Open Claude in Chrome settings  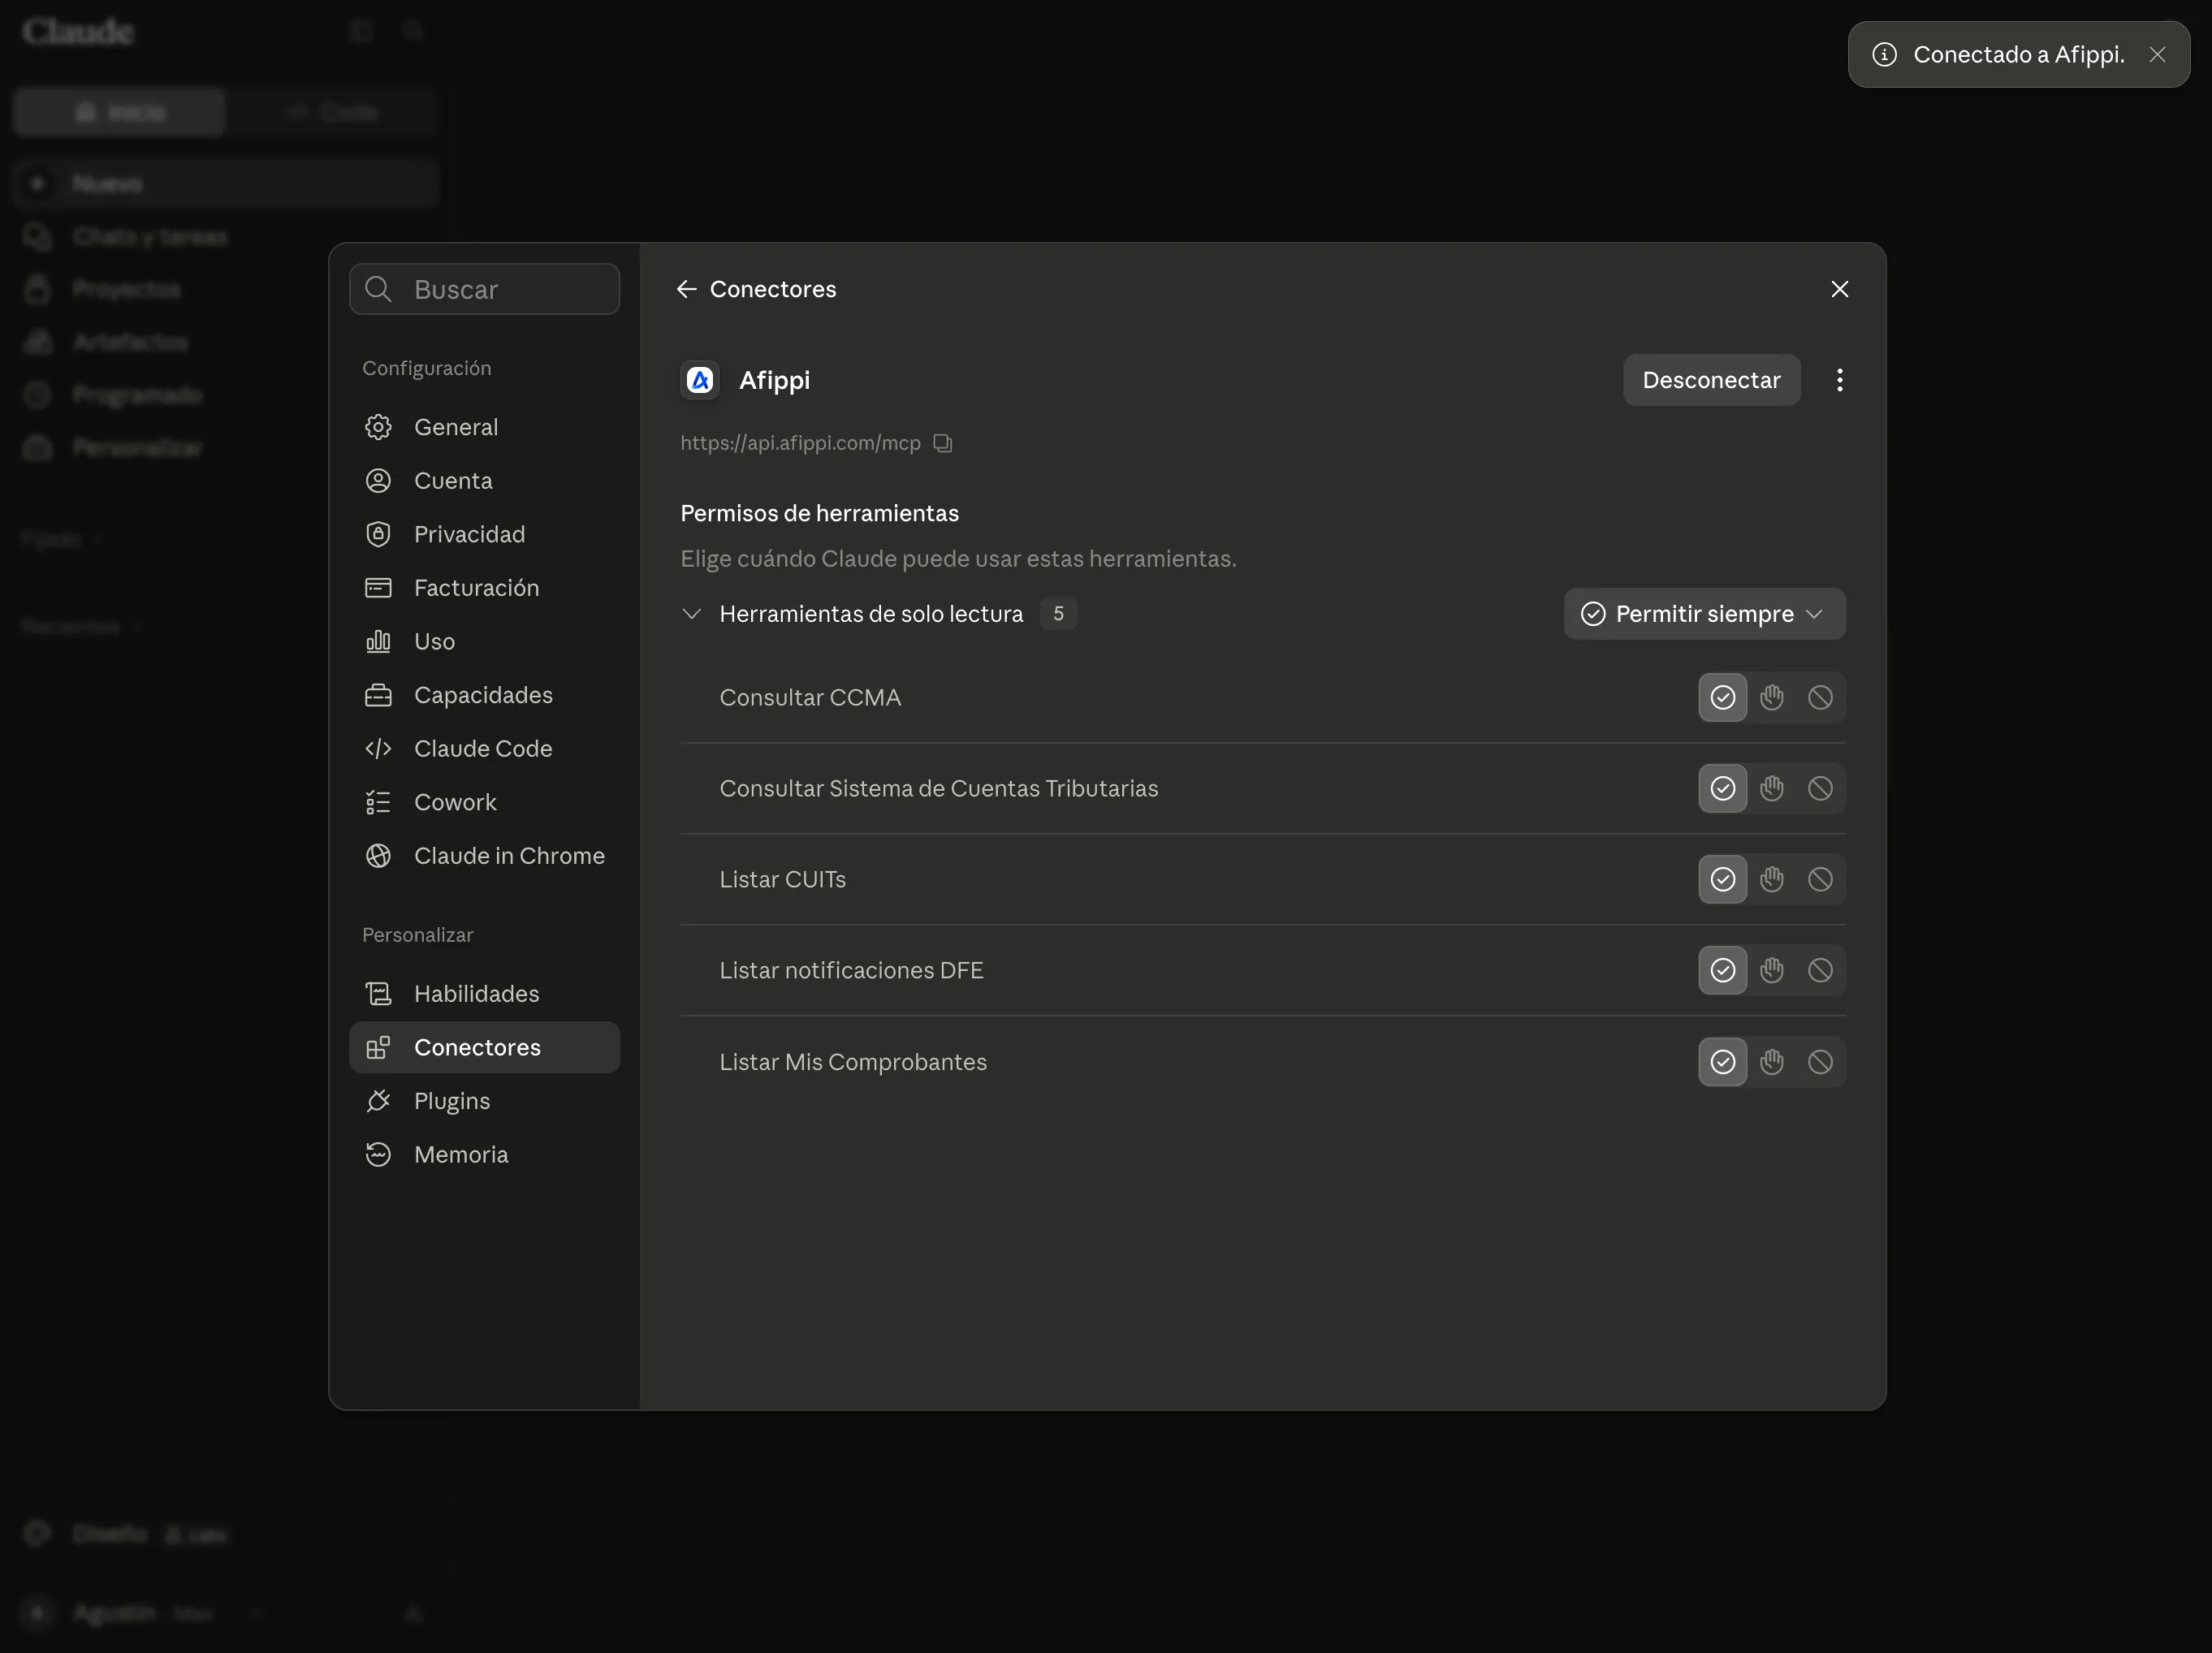click(484, 856)
